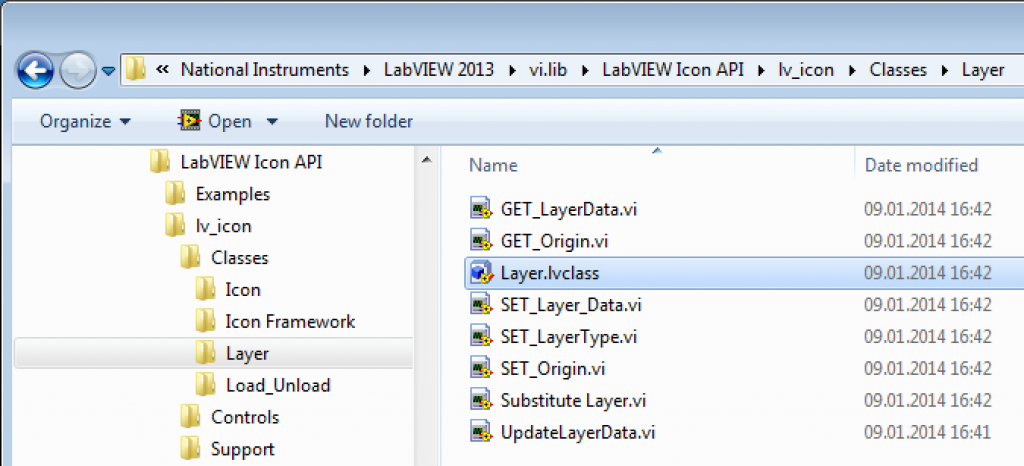1024x466 pixels.
Task: Navigate to LabVIEW 2013 in address bar
Action: [x=439, y=70]
